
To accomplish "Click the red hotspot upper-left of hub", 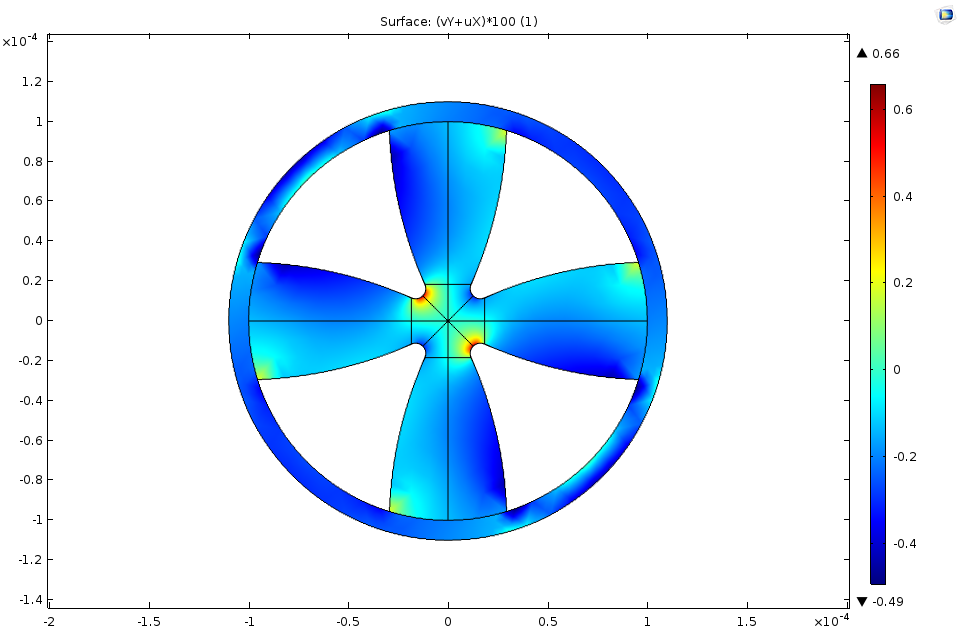I will coord(425,297).
